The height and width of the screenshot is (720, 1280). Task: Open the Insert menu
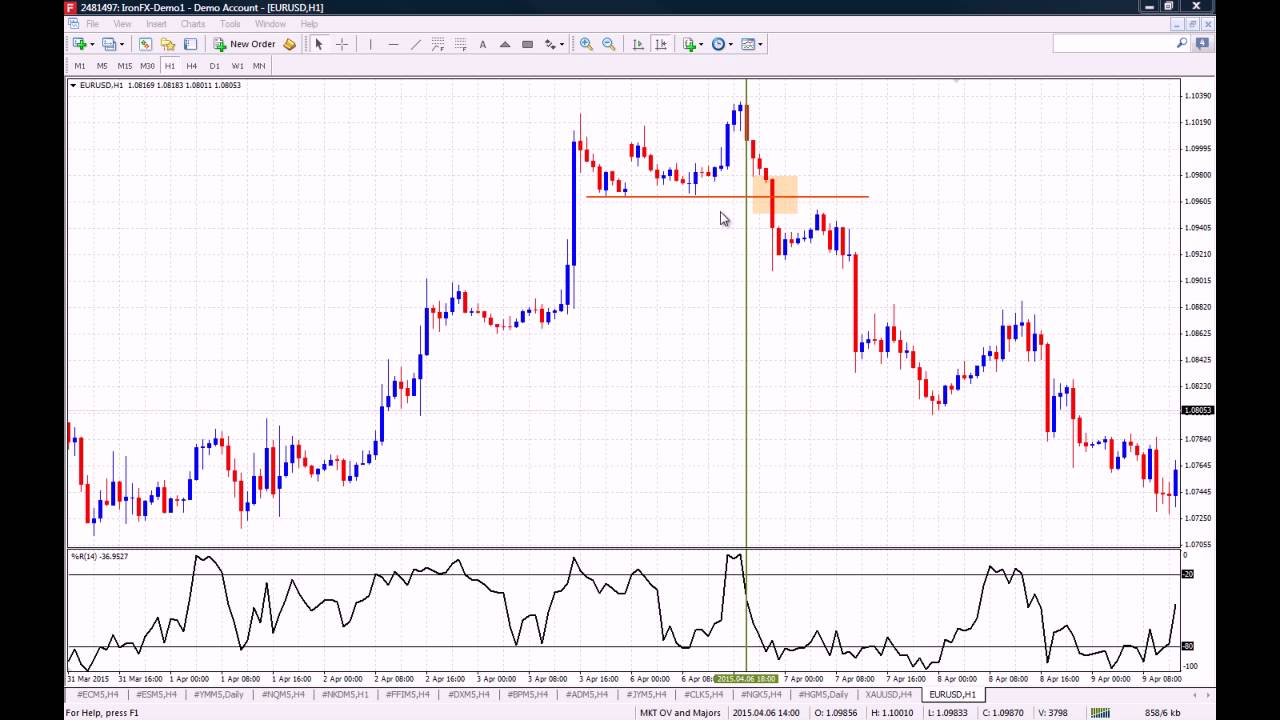click(x=156, y=24)
